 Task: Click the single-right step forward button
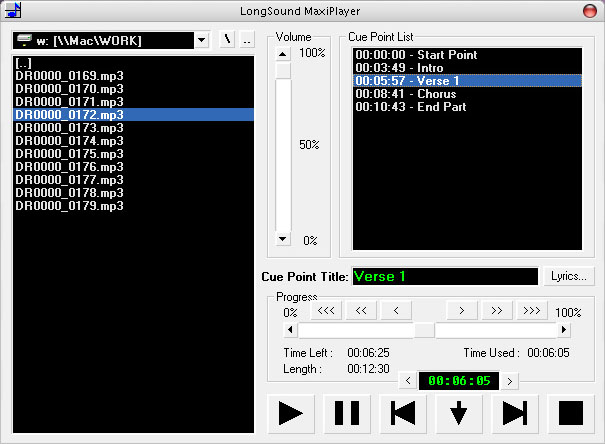tap(461, 311)
